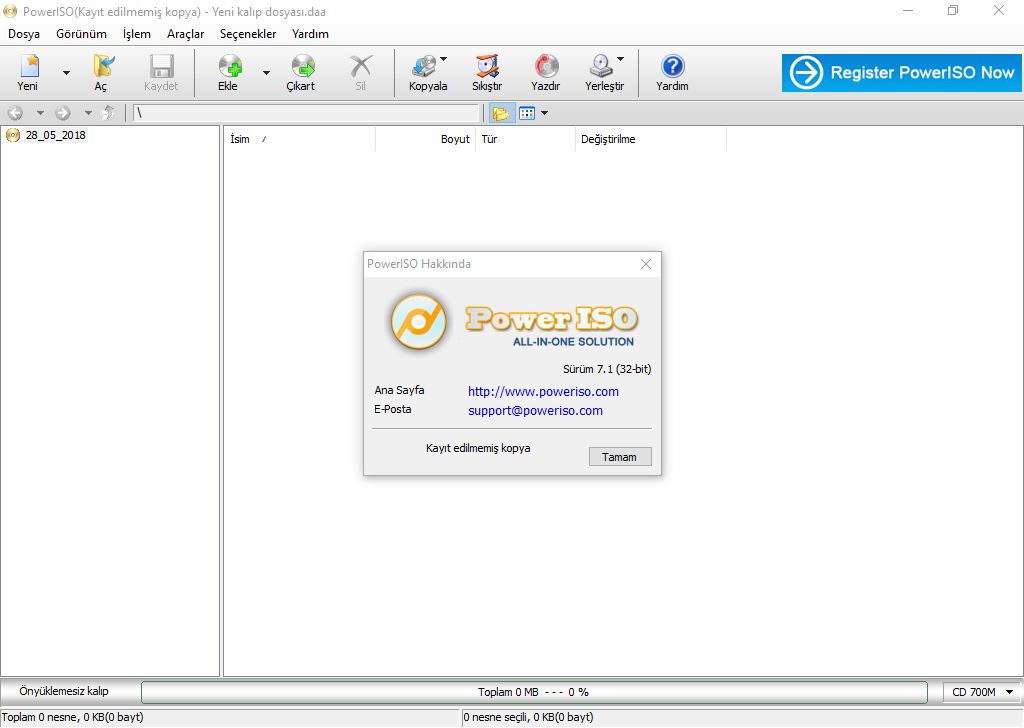
Task: Open the Dosya menu
Action: coord(24,34)
